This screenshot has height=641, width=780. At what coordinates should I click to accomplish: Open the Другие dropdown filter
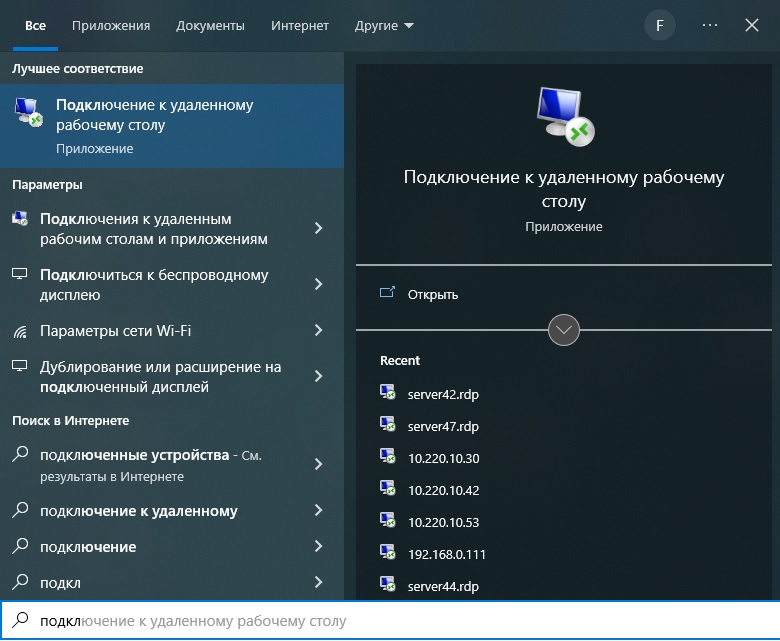pos(384,26)
